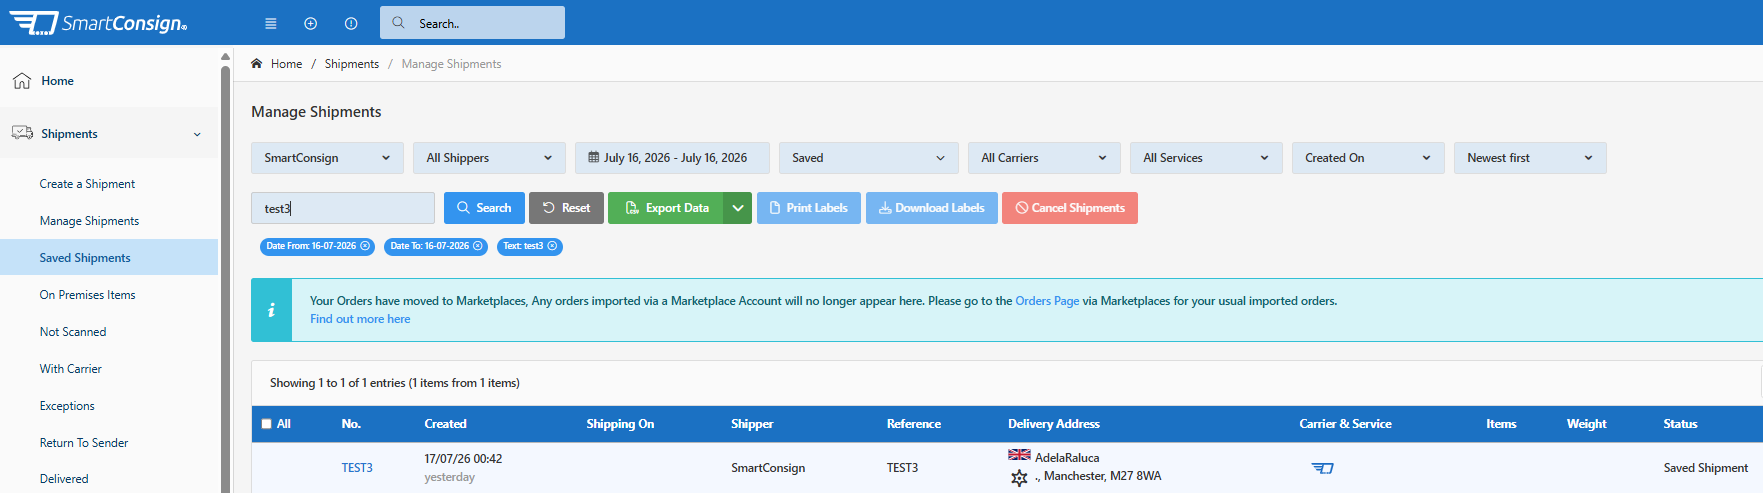Click the Cancel Shipments button

pyautogui.click(x=1070, y=208)
